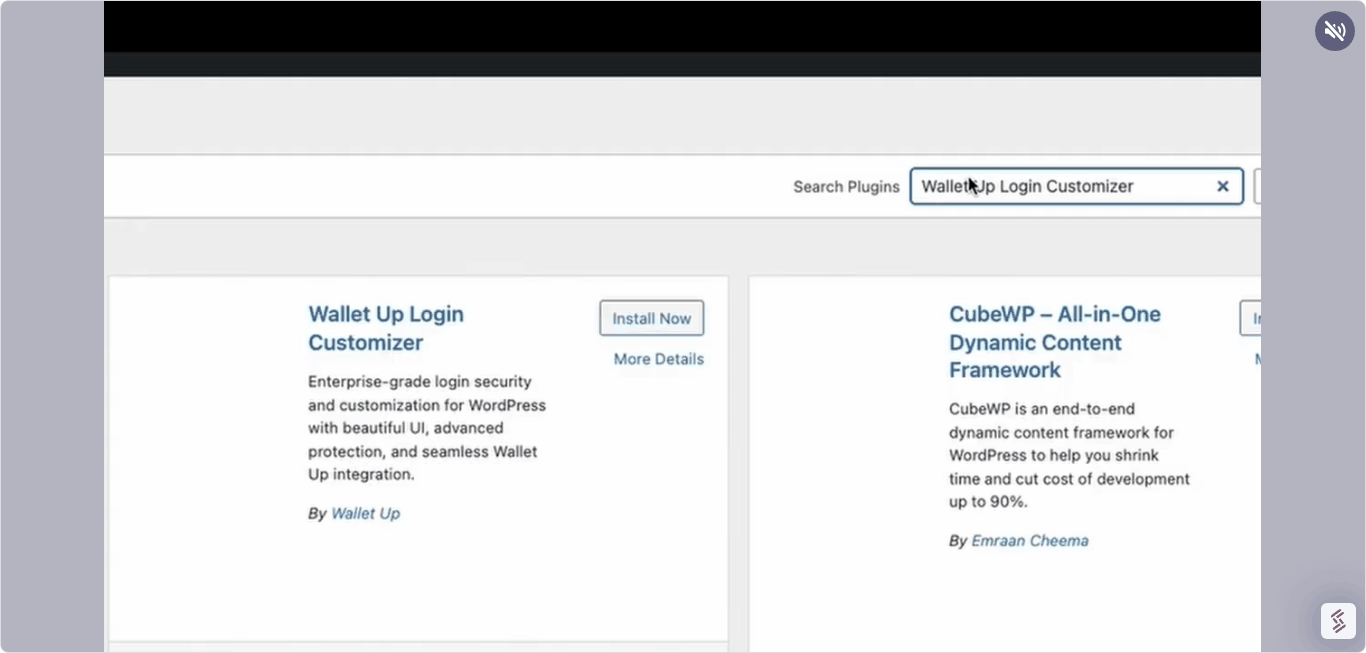Visit the Wallet Up author link
This screenshot has height=653, width=1366.
365,513
